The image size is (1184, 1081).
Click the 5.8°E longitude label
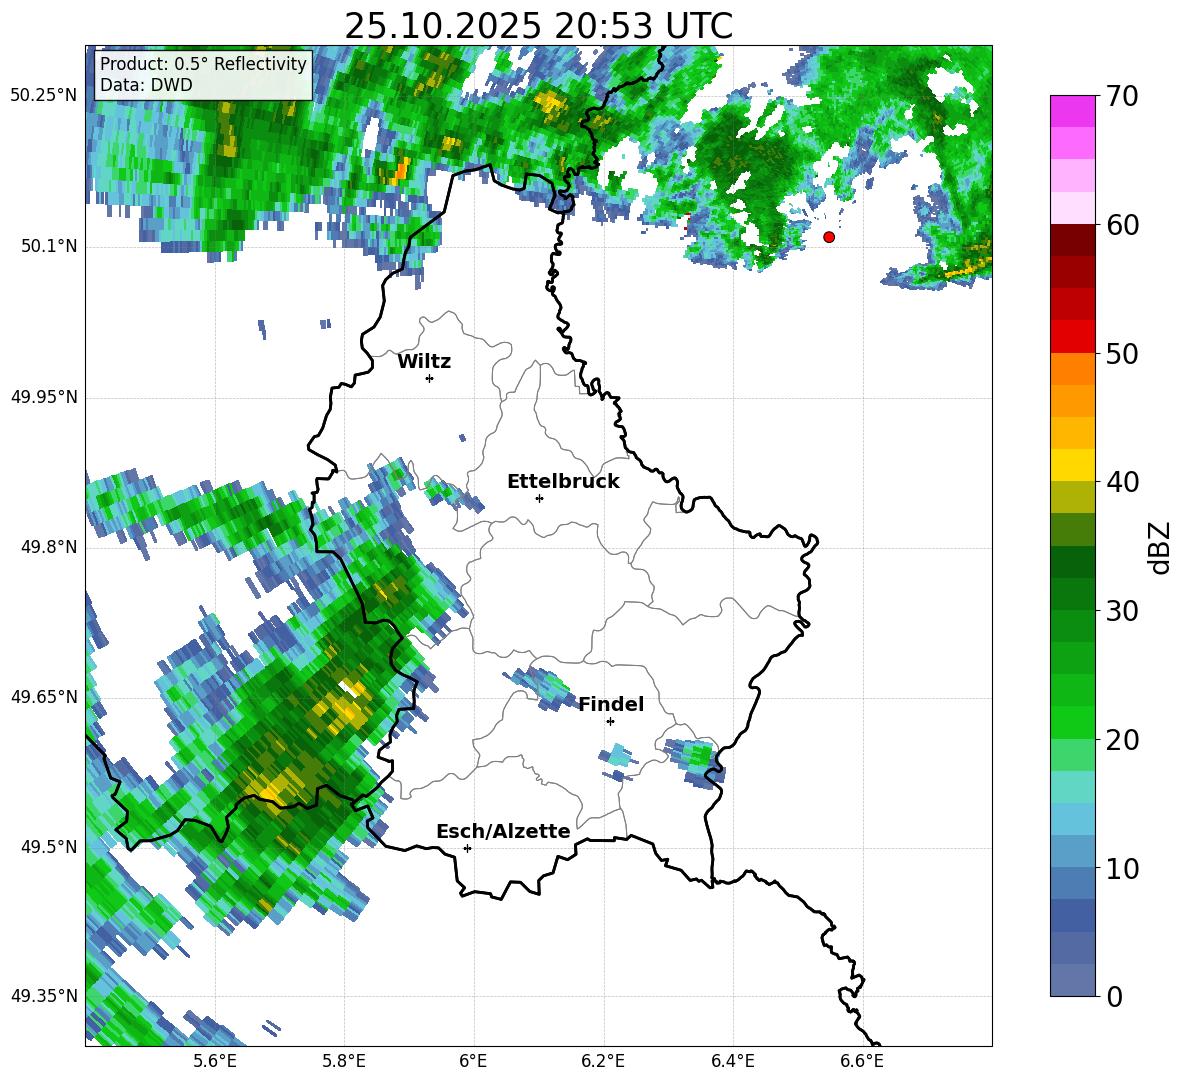coord(344,1062)
